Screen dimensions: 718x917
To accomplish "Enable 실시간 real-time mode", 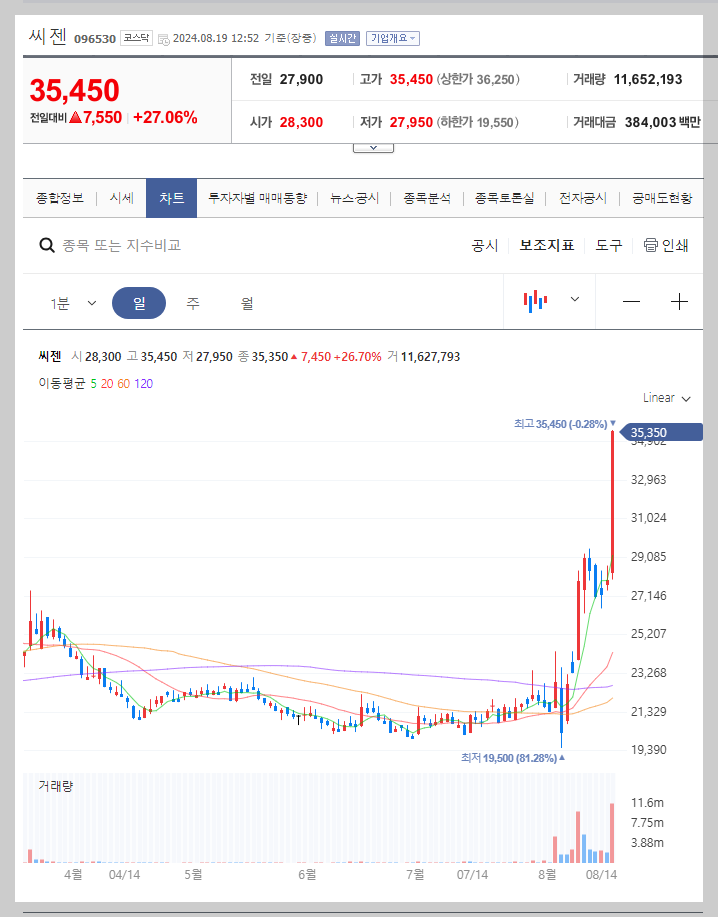I will (341, 38).
